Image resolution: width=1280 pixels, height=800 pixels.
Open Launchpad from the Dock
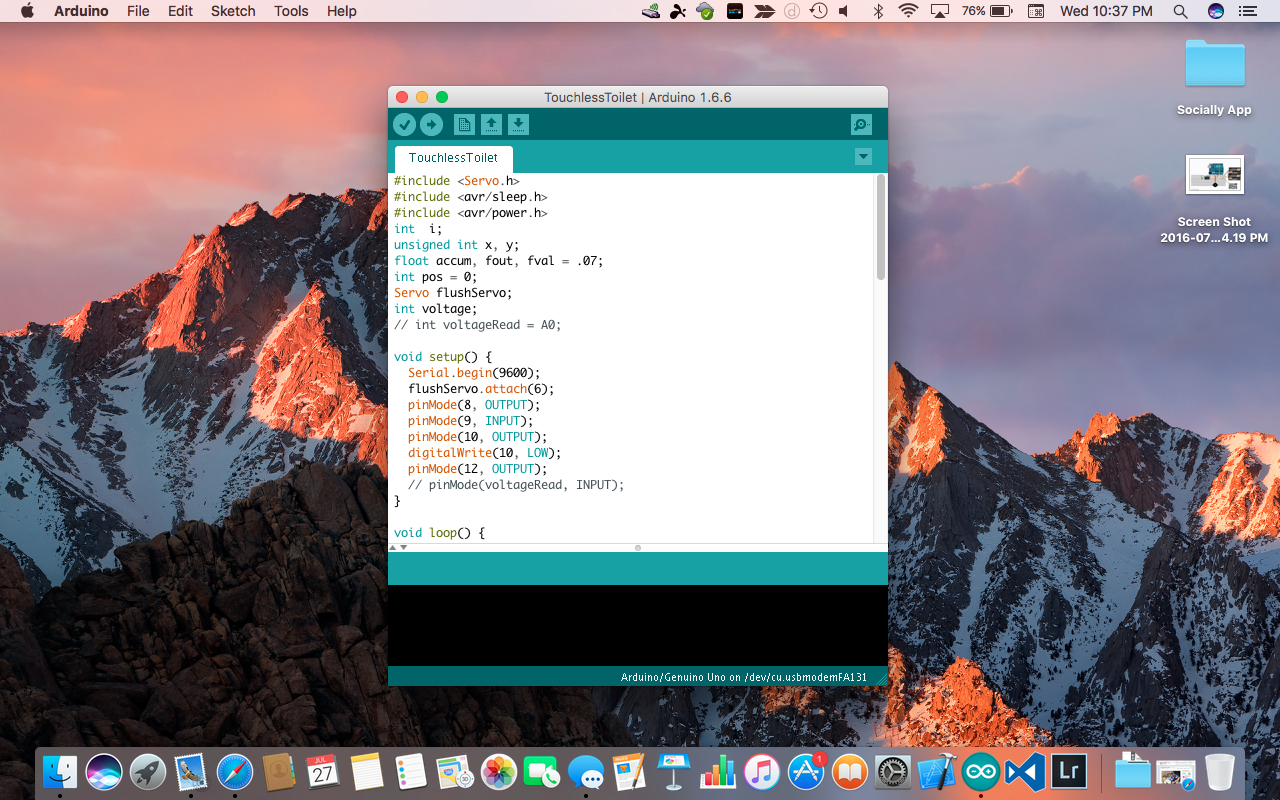(148, 771)
